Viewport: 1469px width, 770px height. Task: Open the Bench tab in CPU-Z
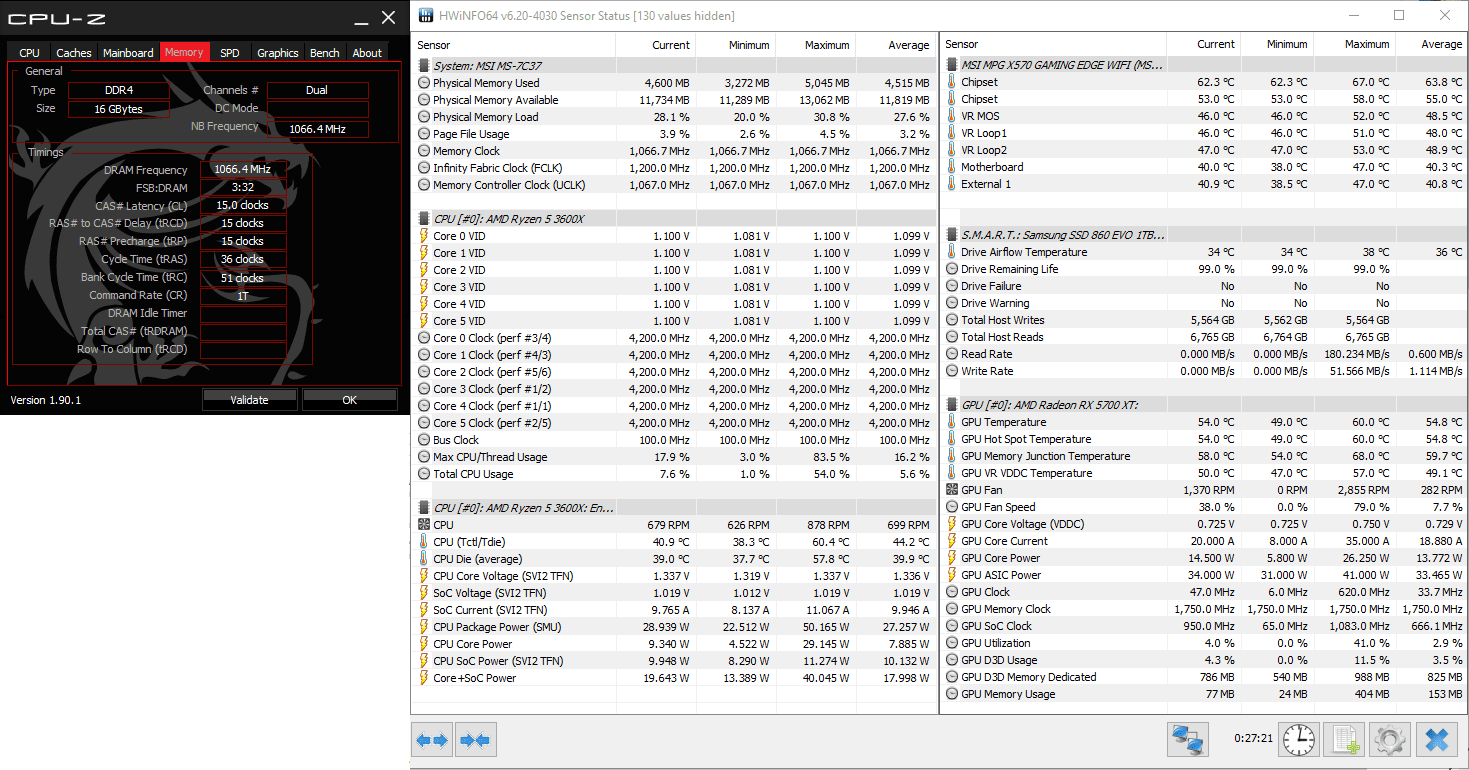tap(325, 53)
